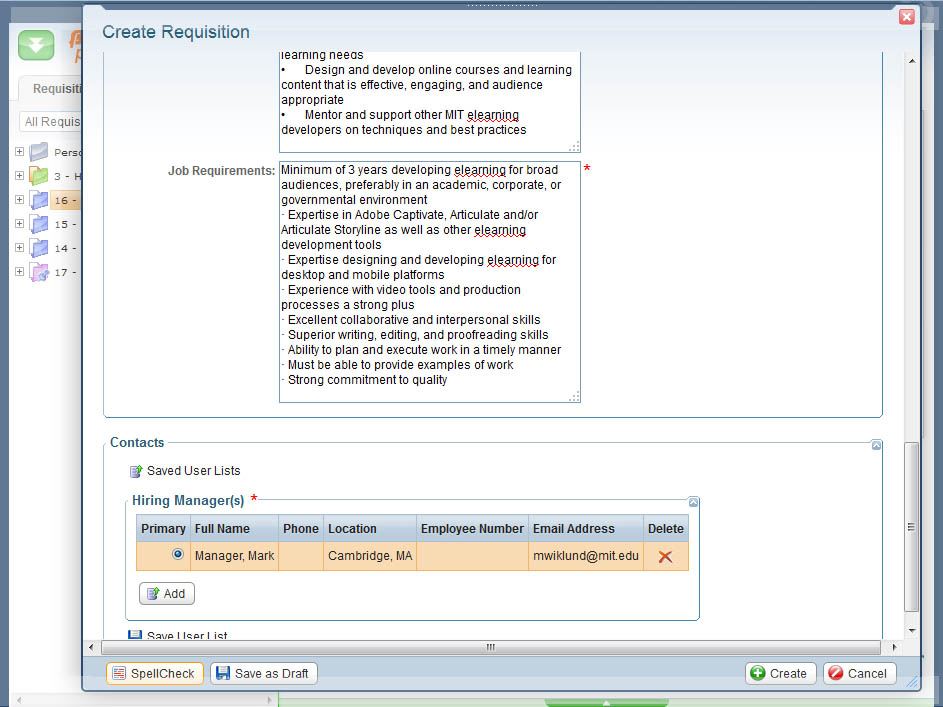Click the pink folder icon for item 17
The image size is (943, 707).
point(39,272)
